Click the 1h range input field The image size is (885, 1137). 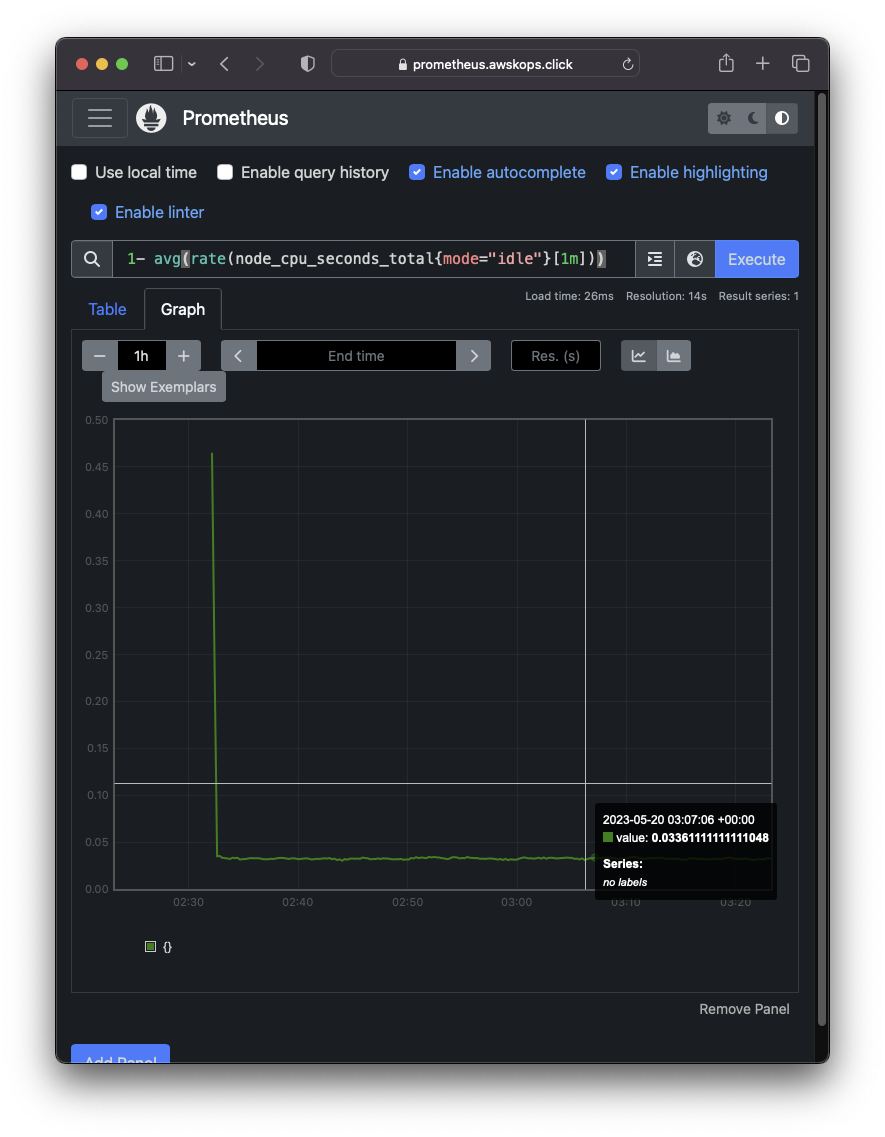pos(141,355)
